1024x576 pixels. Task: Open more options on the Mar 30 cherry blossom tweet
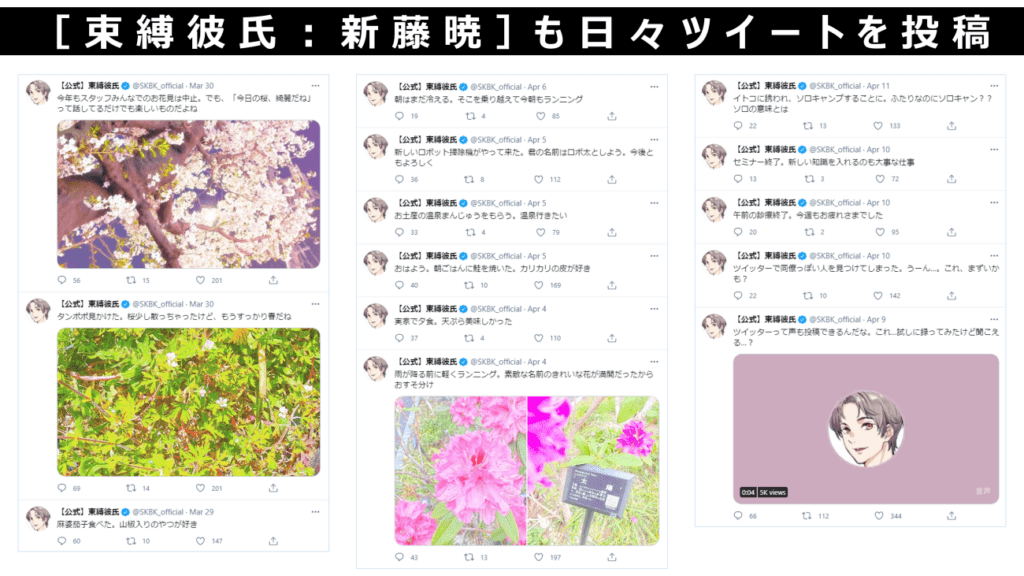(315, 86)
